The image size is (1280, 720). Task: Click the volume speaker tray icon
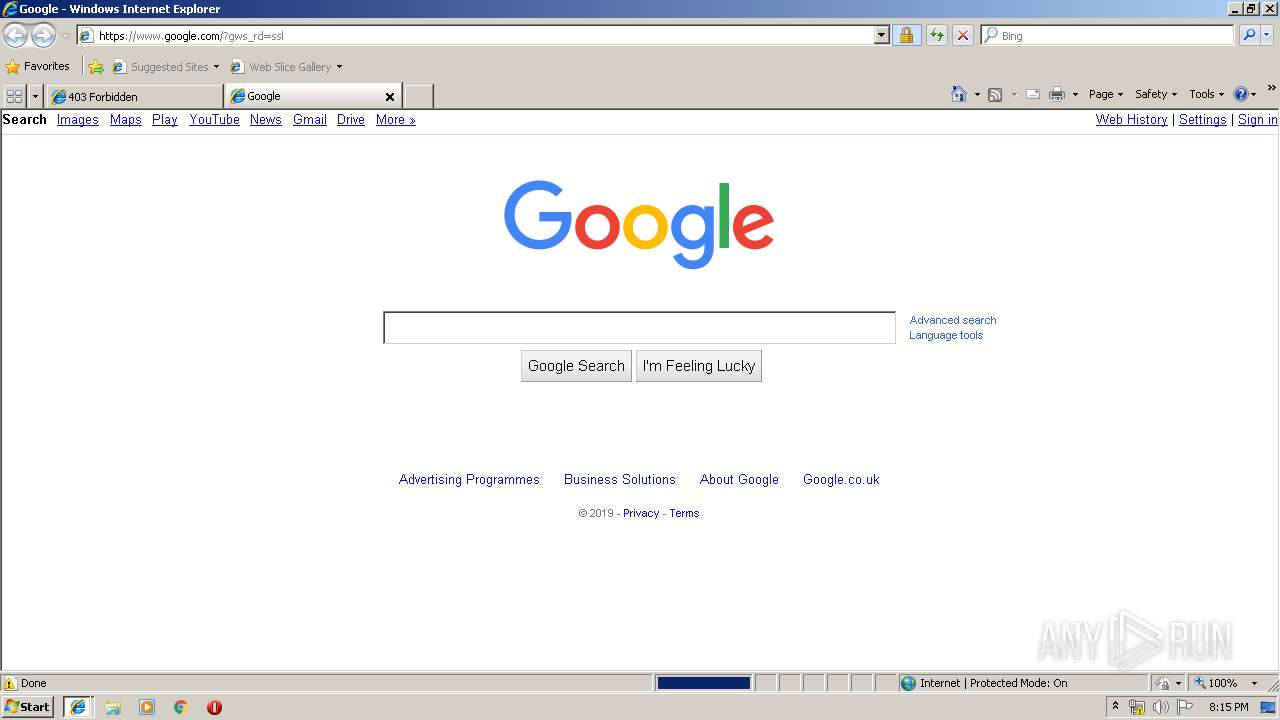pyautogui.click(x=1160, y=707)
